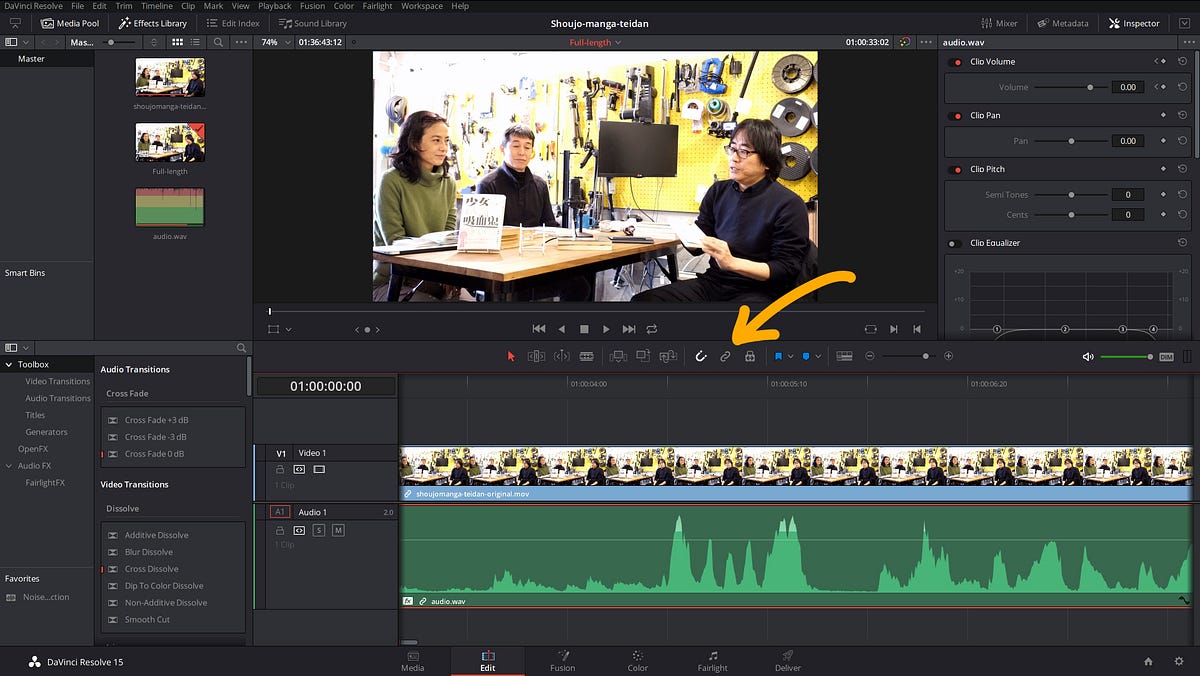Select the audio.wav thumbnail in the media pool
The image size is (1200, 676).
170,207
